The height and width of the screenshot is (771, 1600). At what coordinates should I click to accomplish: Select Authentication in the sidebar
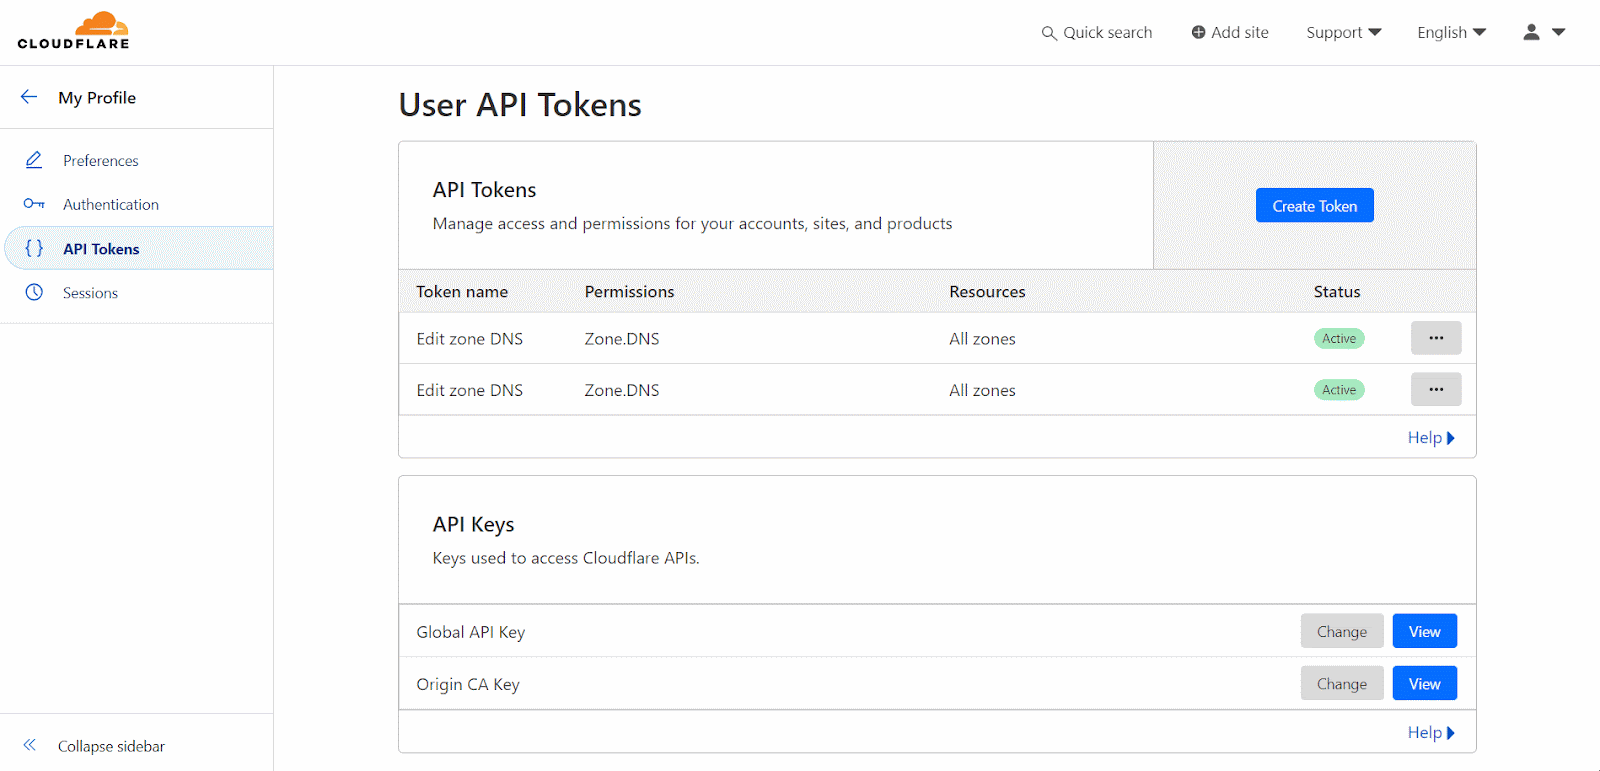110,204
